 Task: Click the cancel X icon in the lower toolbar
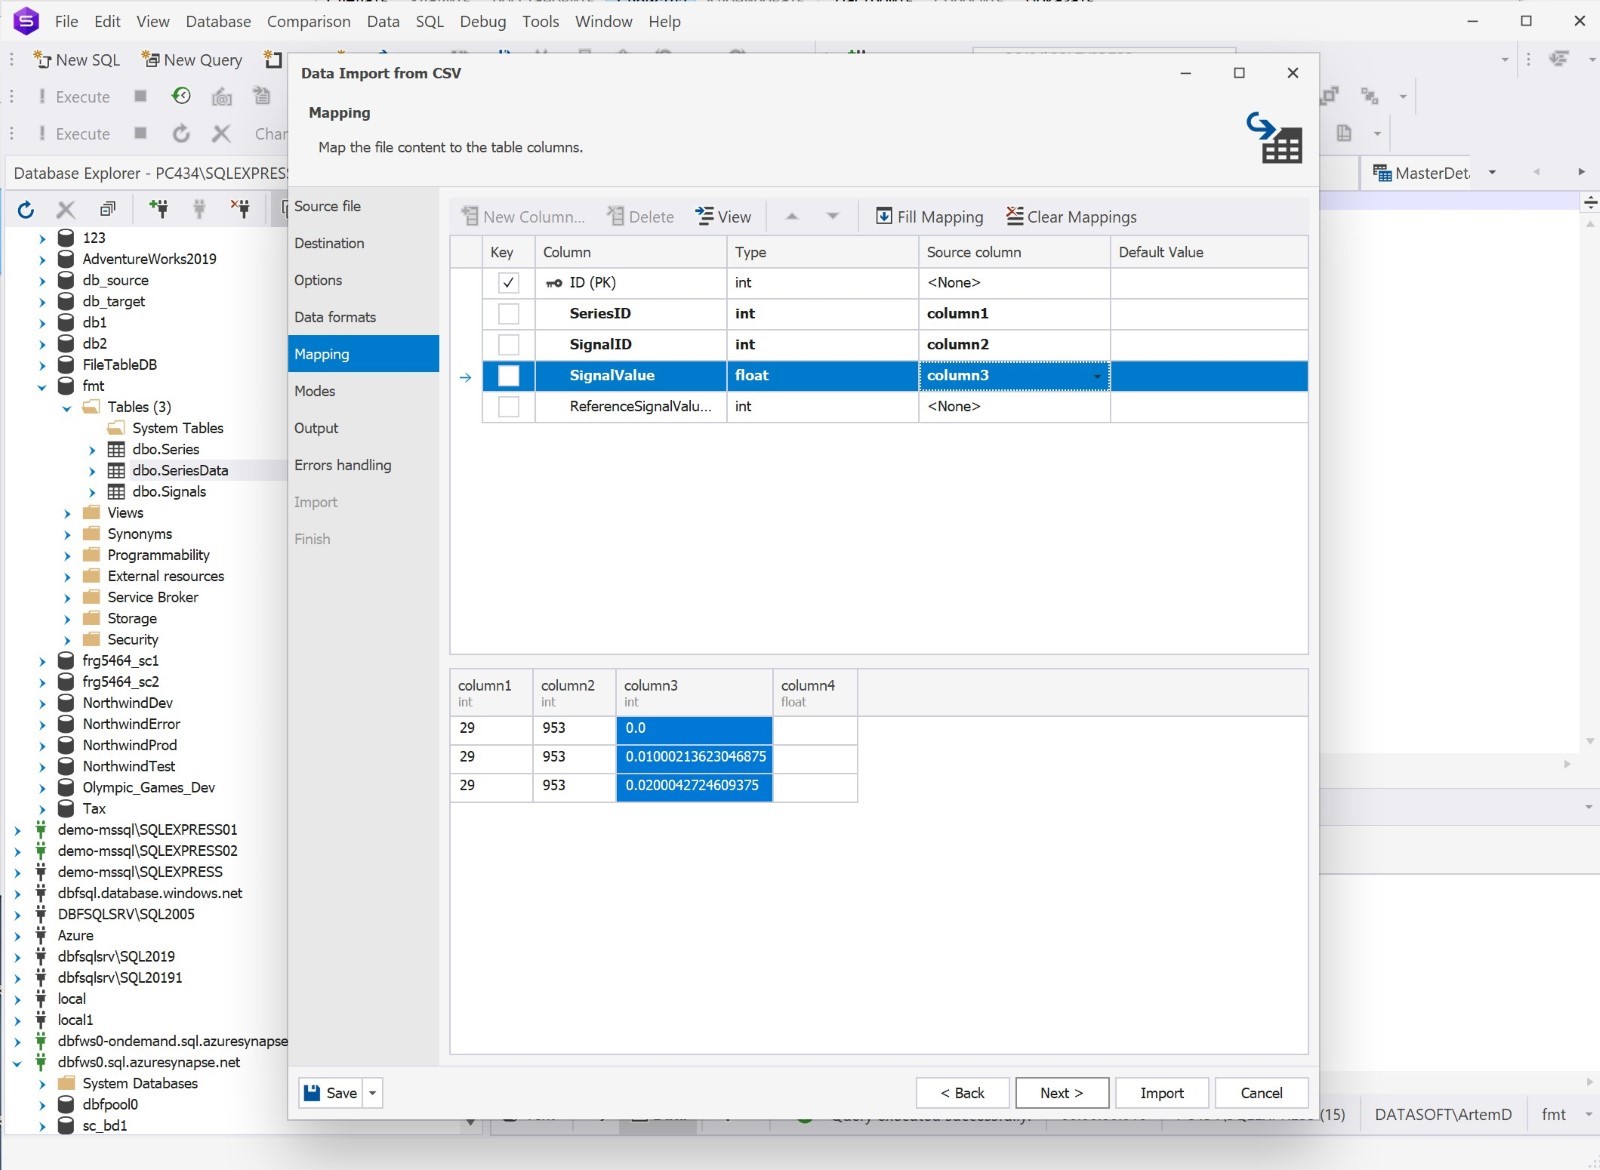click(x=222, y=133)
